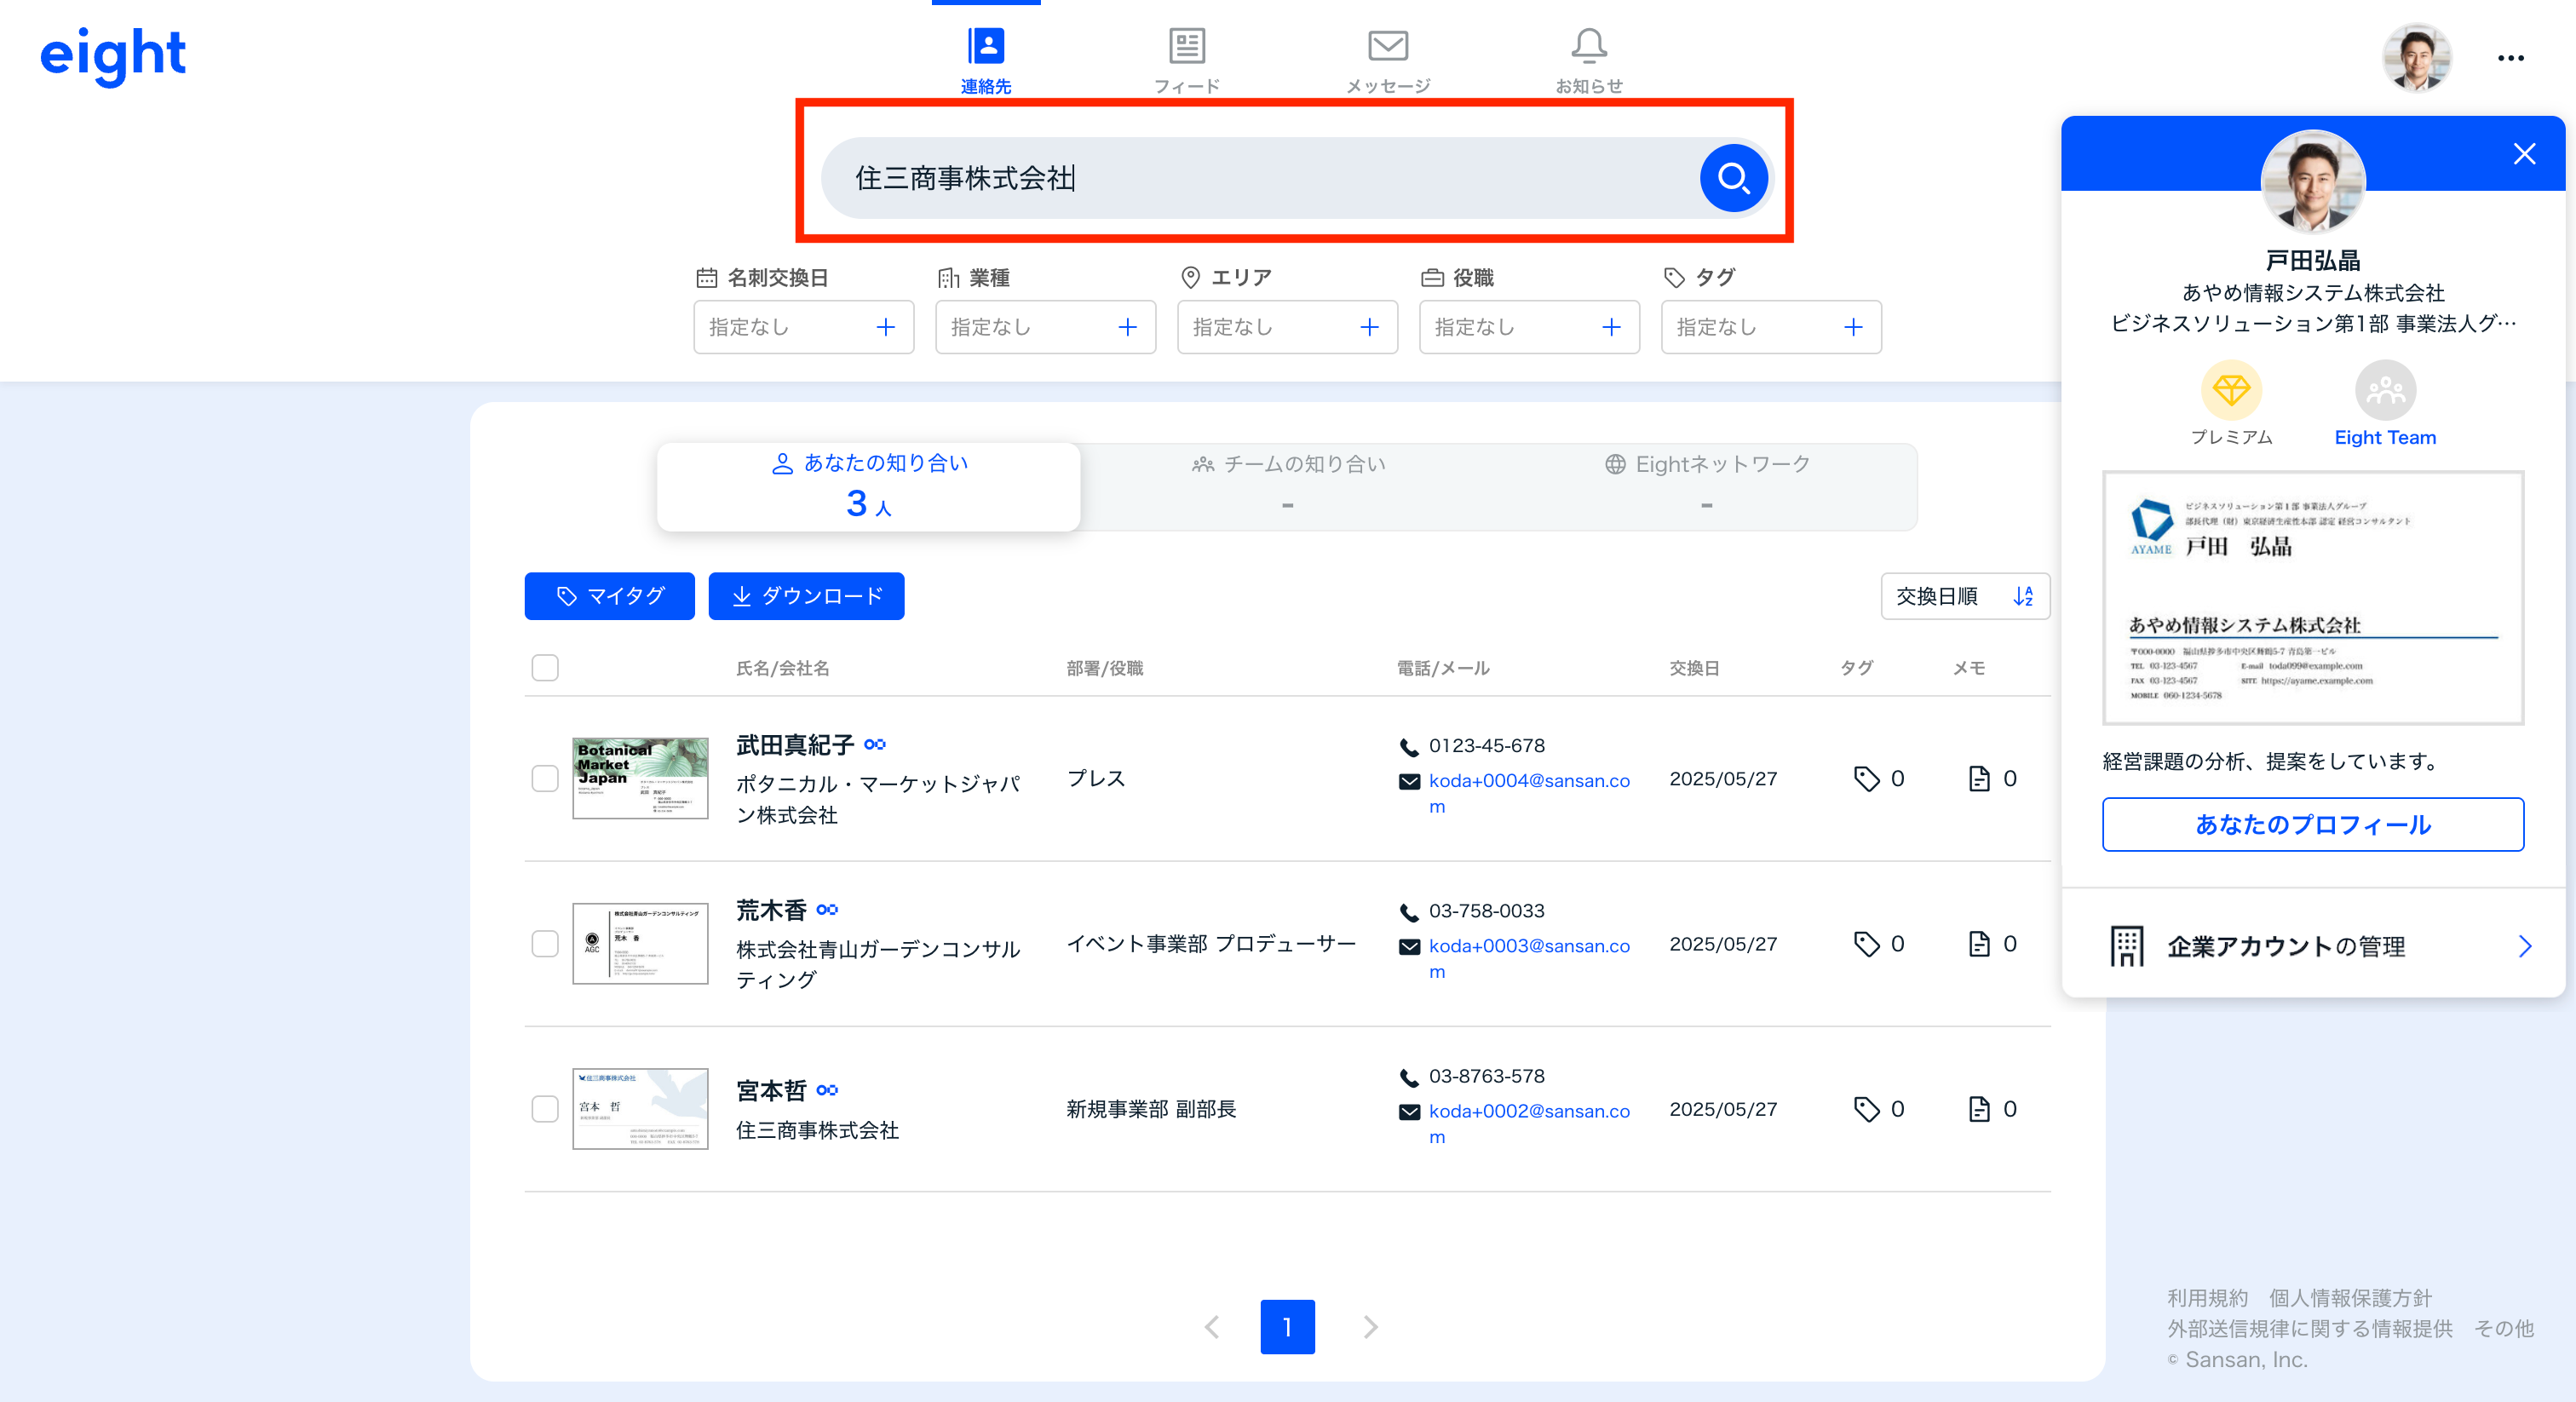The image size is (2576, 1402).
Task: Focus the search field with 住三商事株式会社
Action: coord(1260,178)
